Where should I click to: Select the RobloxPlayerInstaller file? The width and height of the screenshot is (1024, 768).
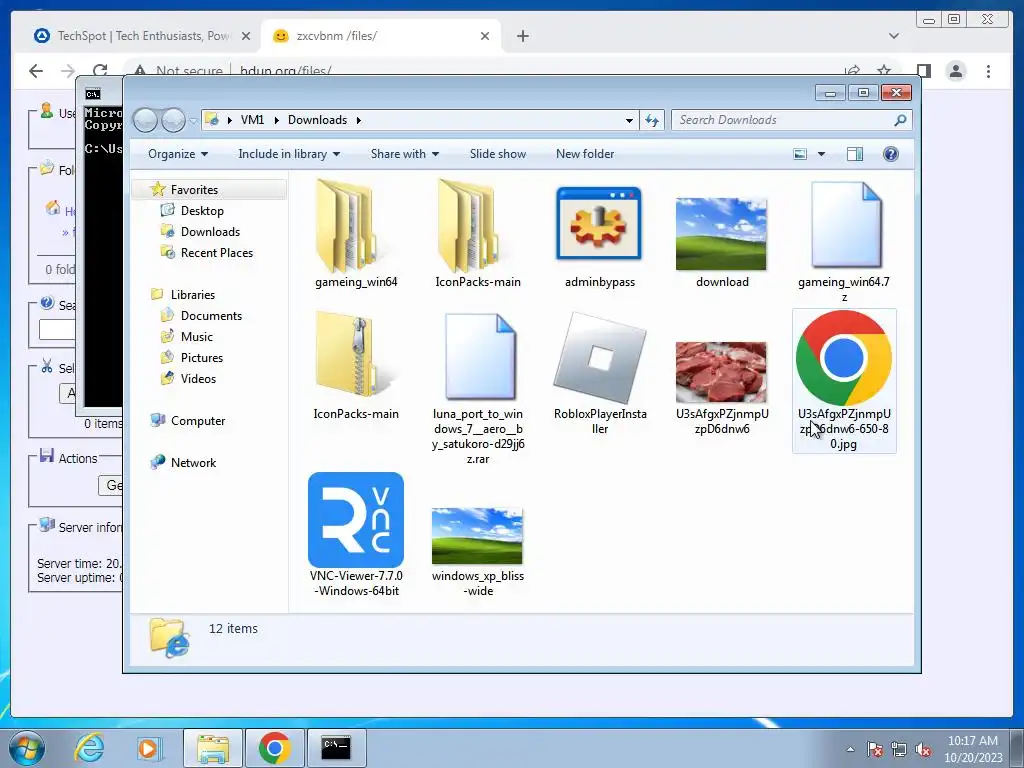[x=600, y=372]
